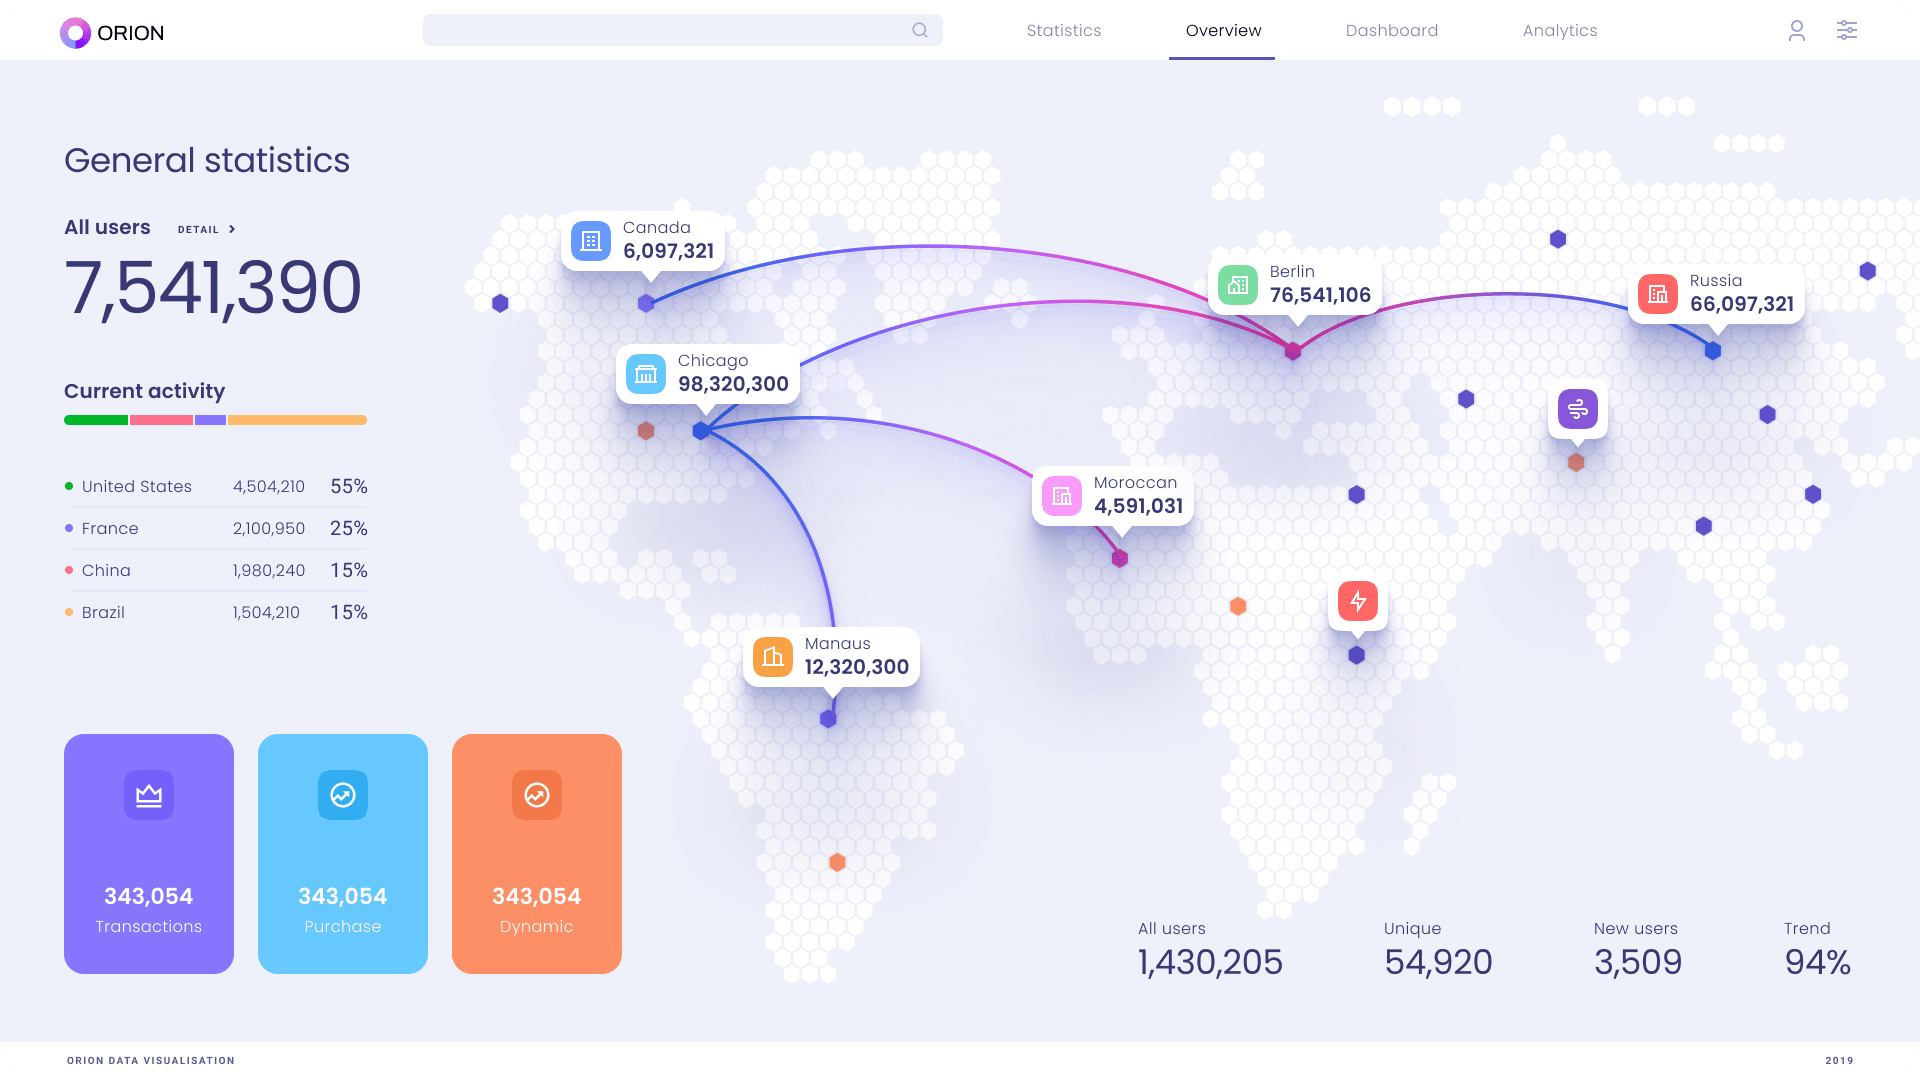Open the orange Dynamic card
This screenshot has height=1080, width=1920.
click(x=537, y=853)
